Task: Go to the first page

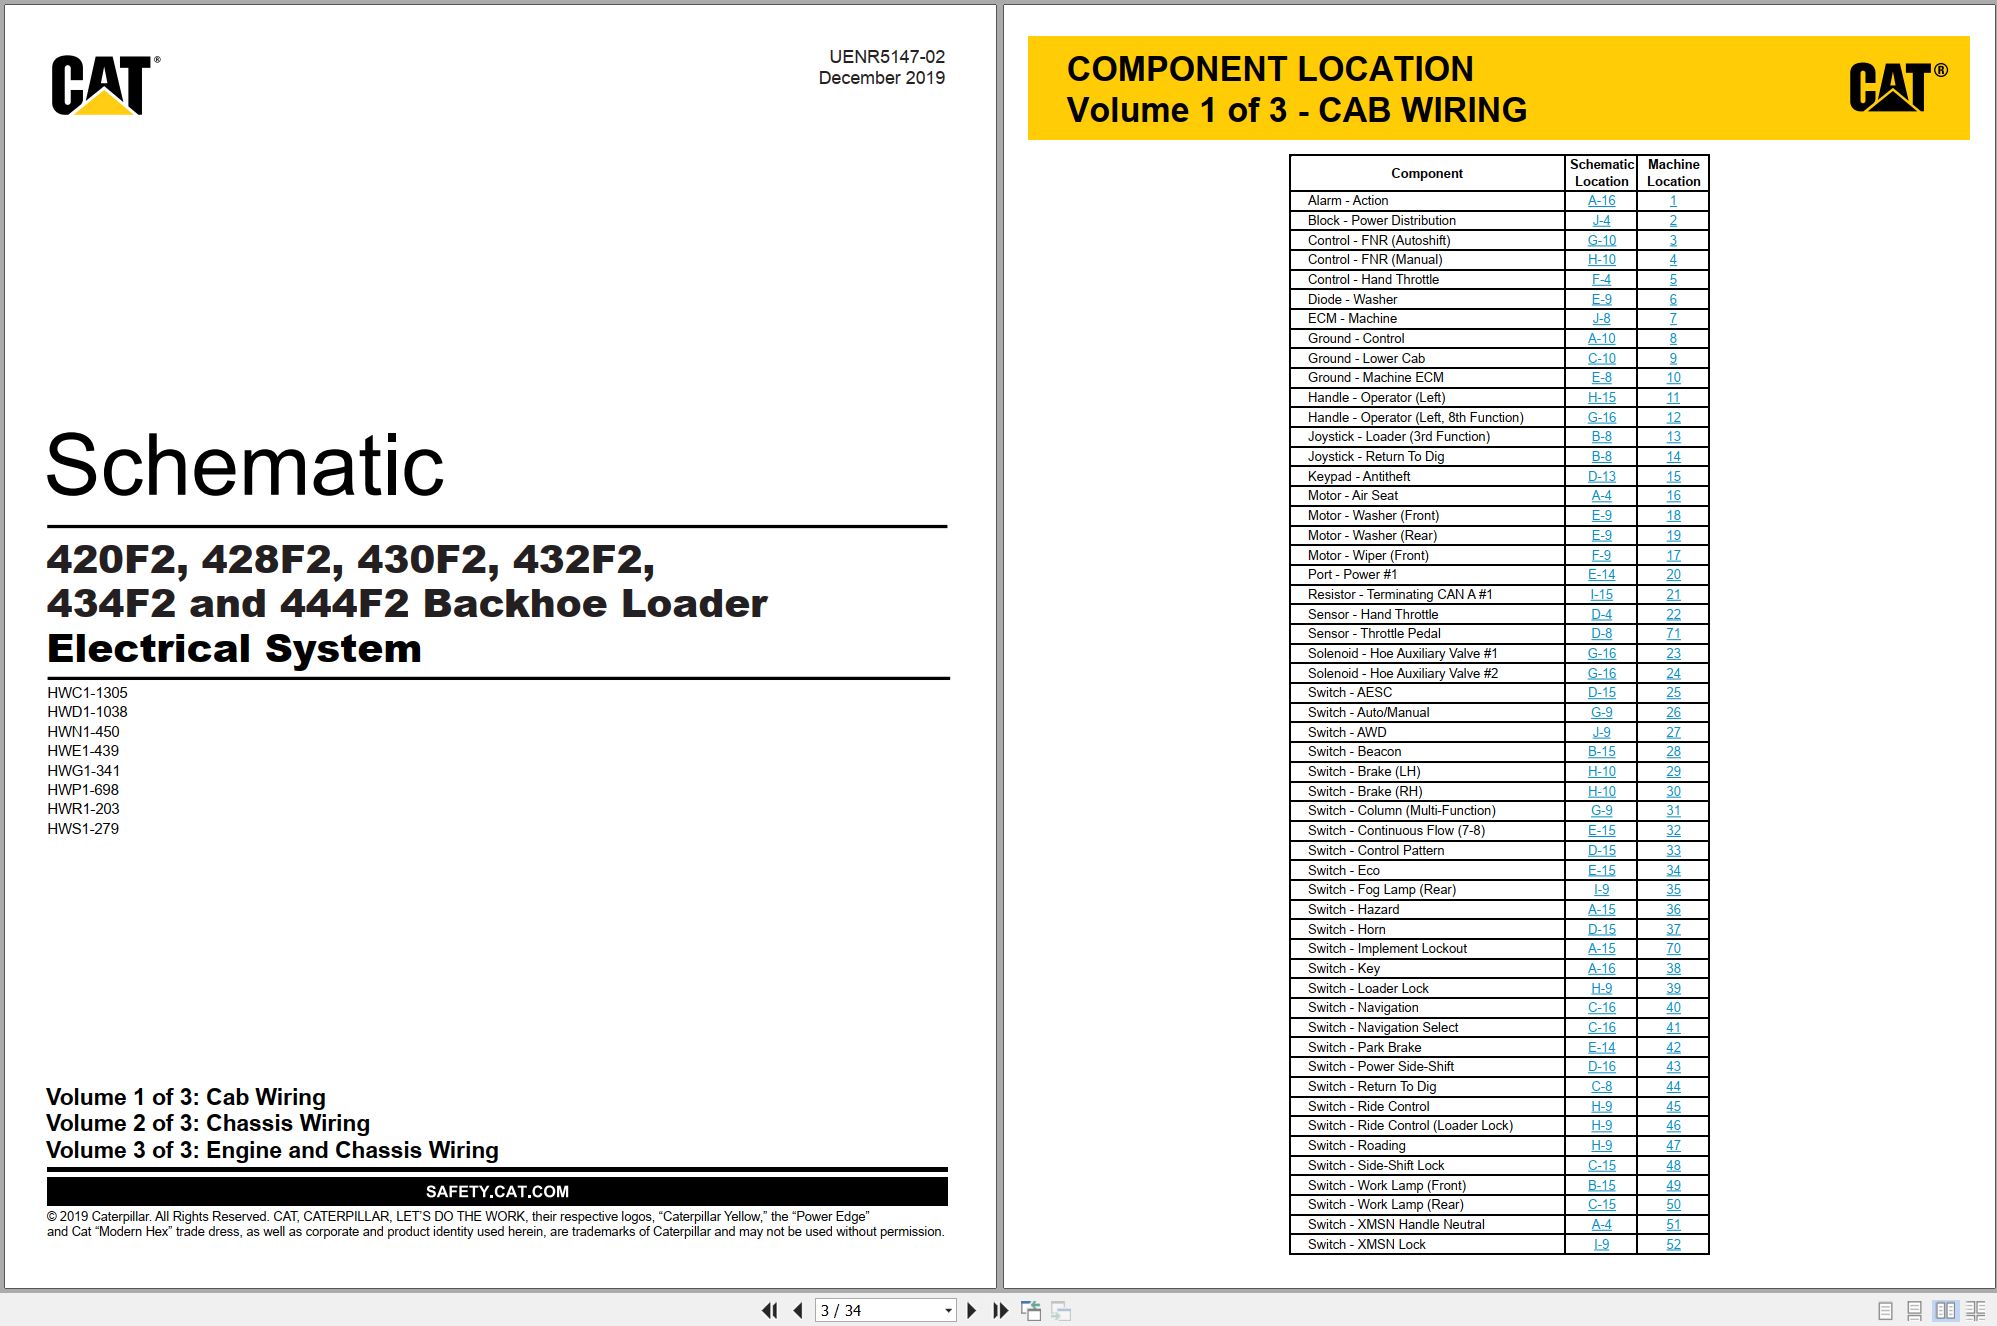Action: [769, 1310]
